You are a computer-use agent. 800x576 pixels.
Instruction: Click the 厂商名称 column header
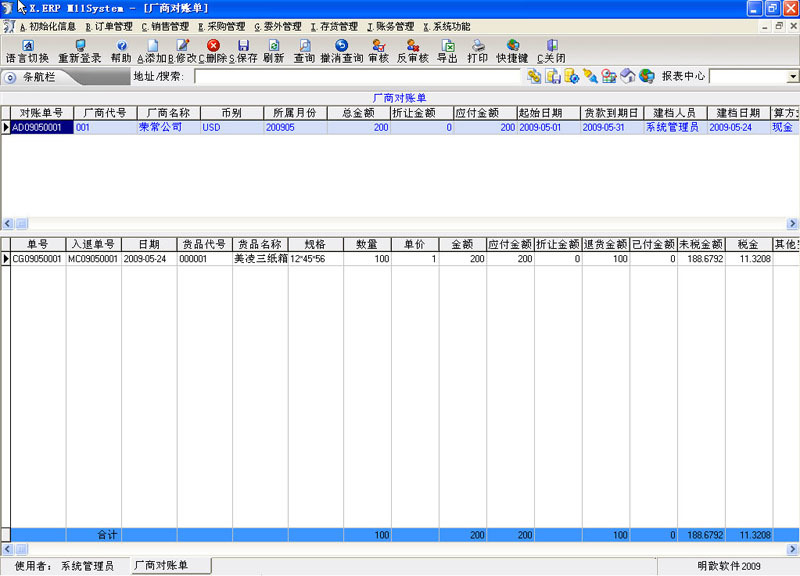tap(168, 113)
